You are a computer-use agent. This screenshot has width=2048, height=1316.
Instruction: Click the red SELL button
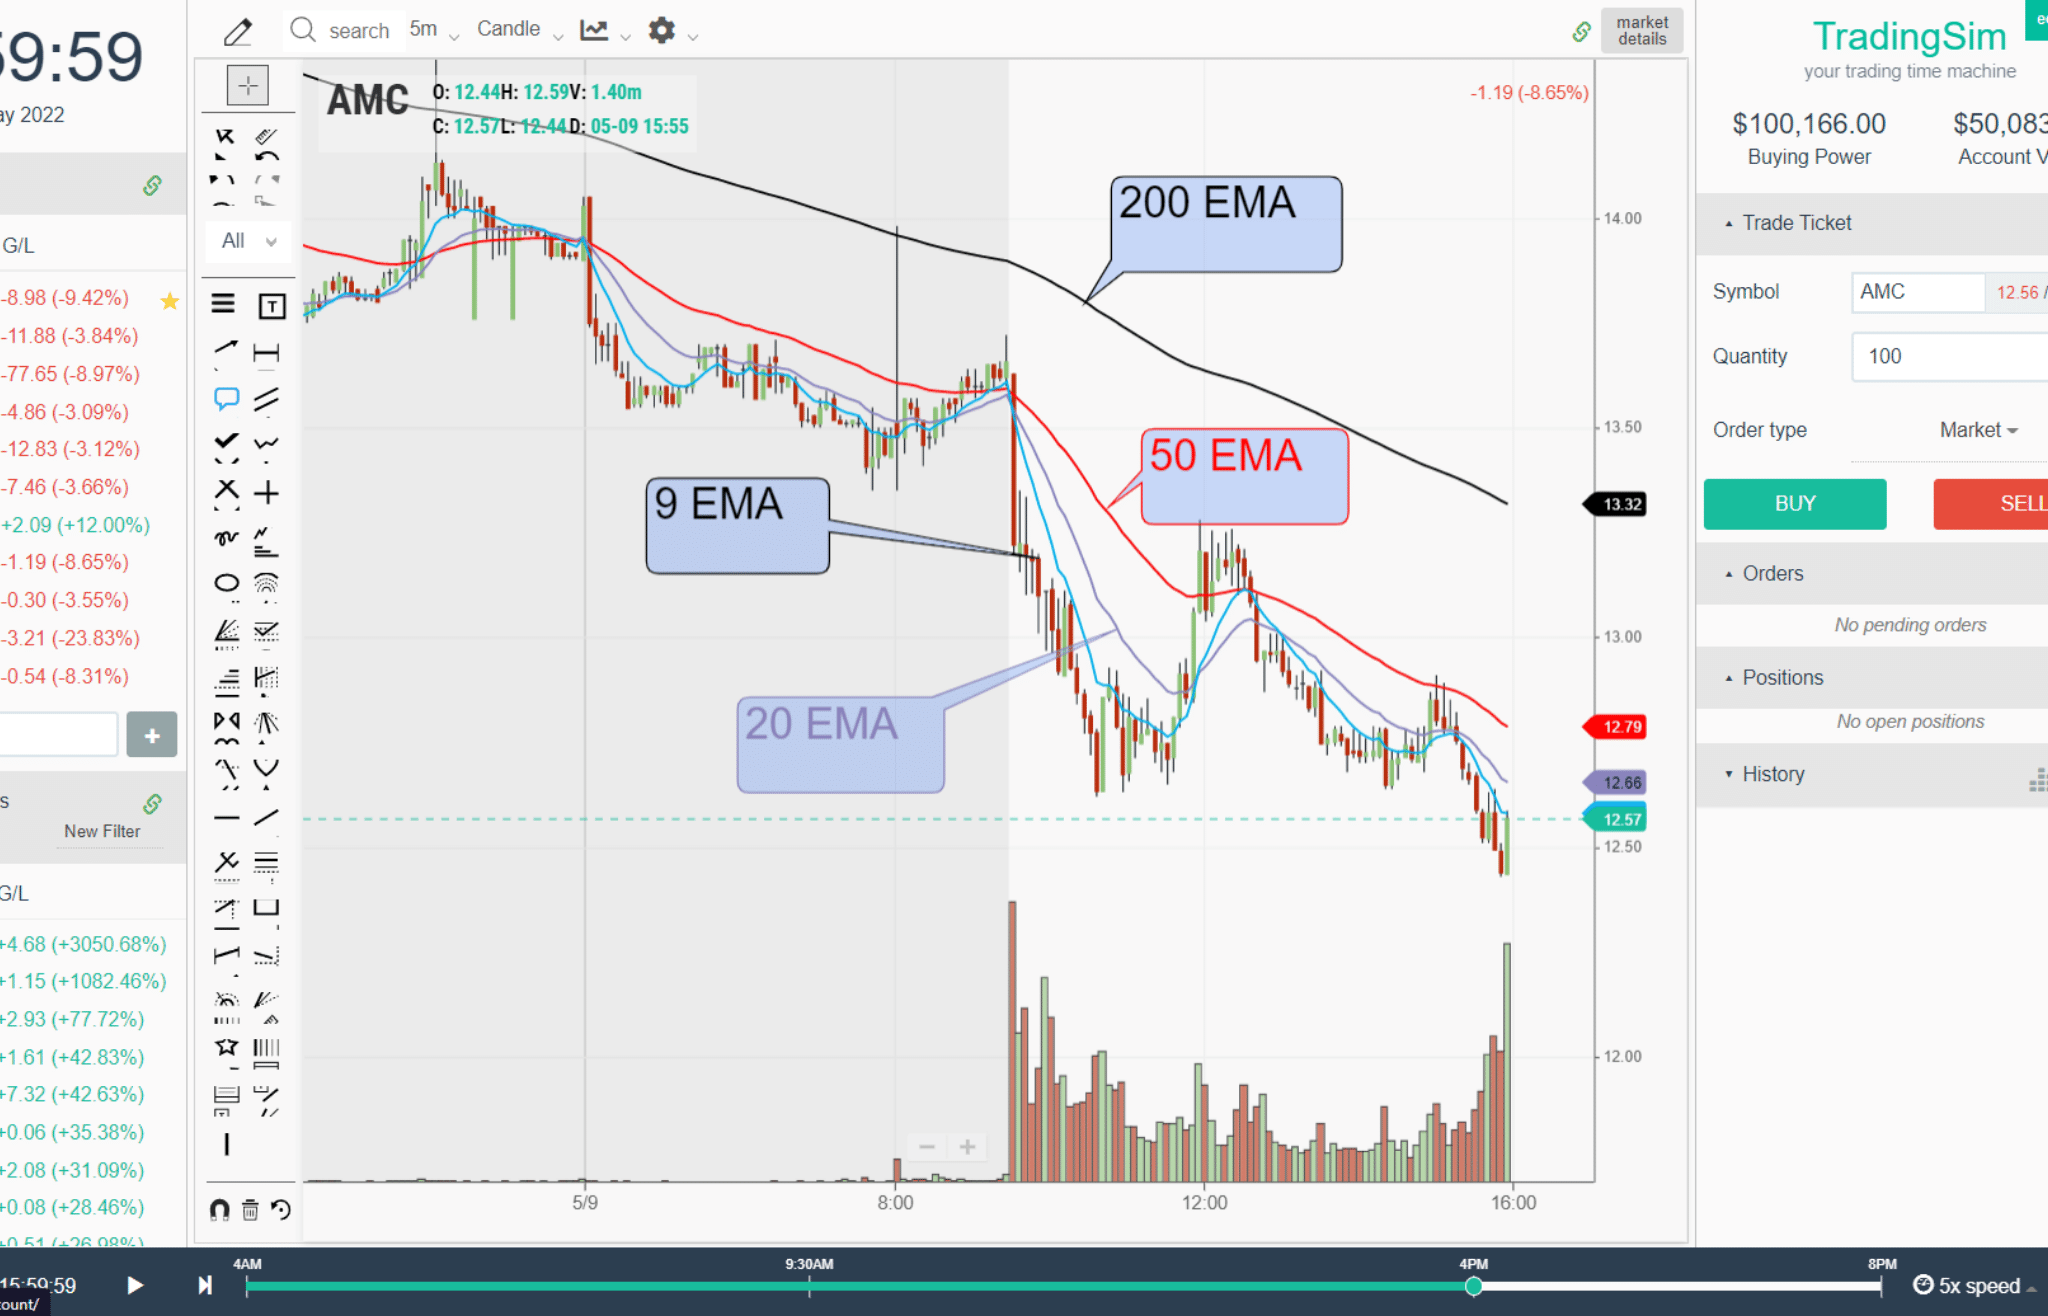(x=1991, y=504)
